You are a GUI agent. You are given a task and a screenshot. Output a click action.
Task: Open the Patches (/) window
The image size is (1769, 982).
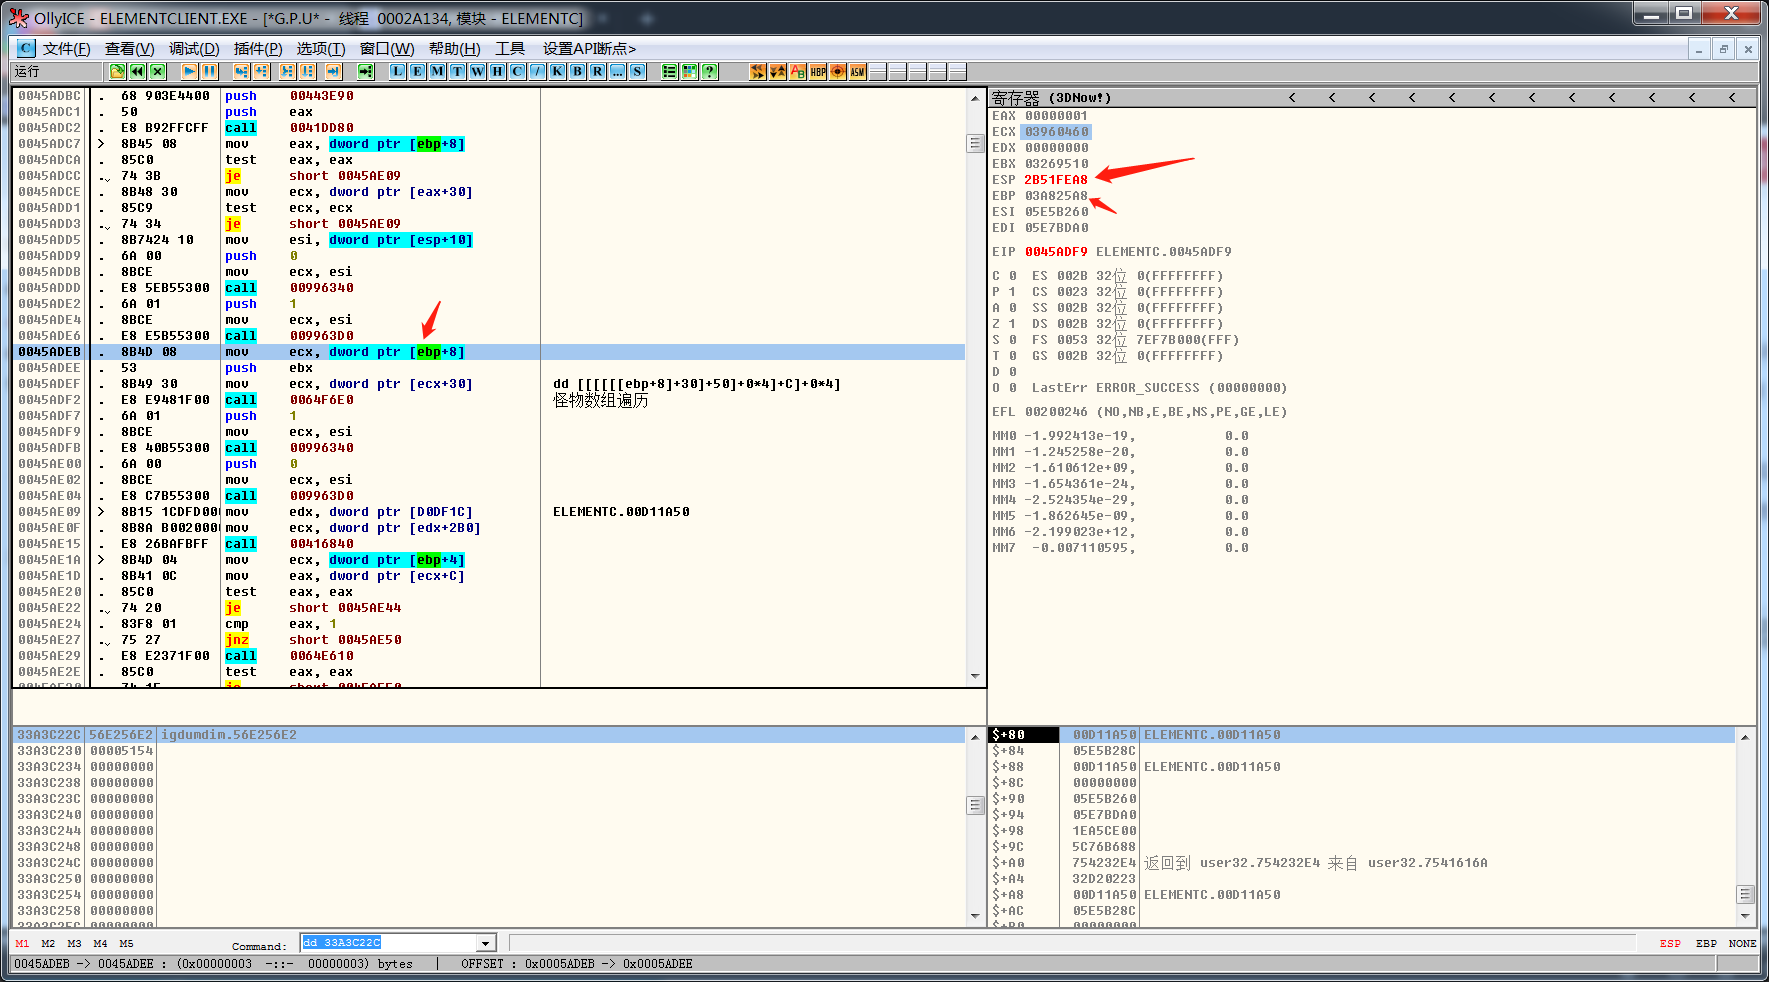pos(538,71)
